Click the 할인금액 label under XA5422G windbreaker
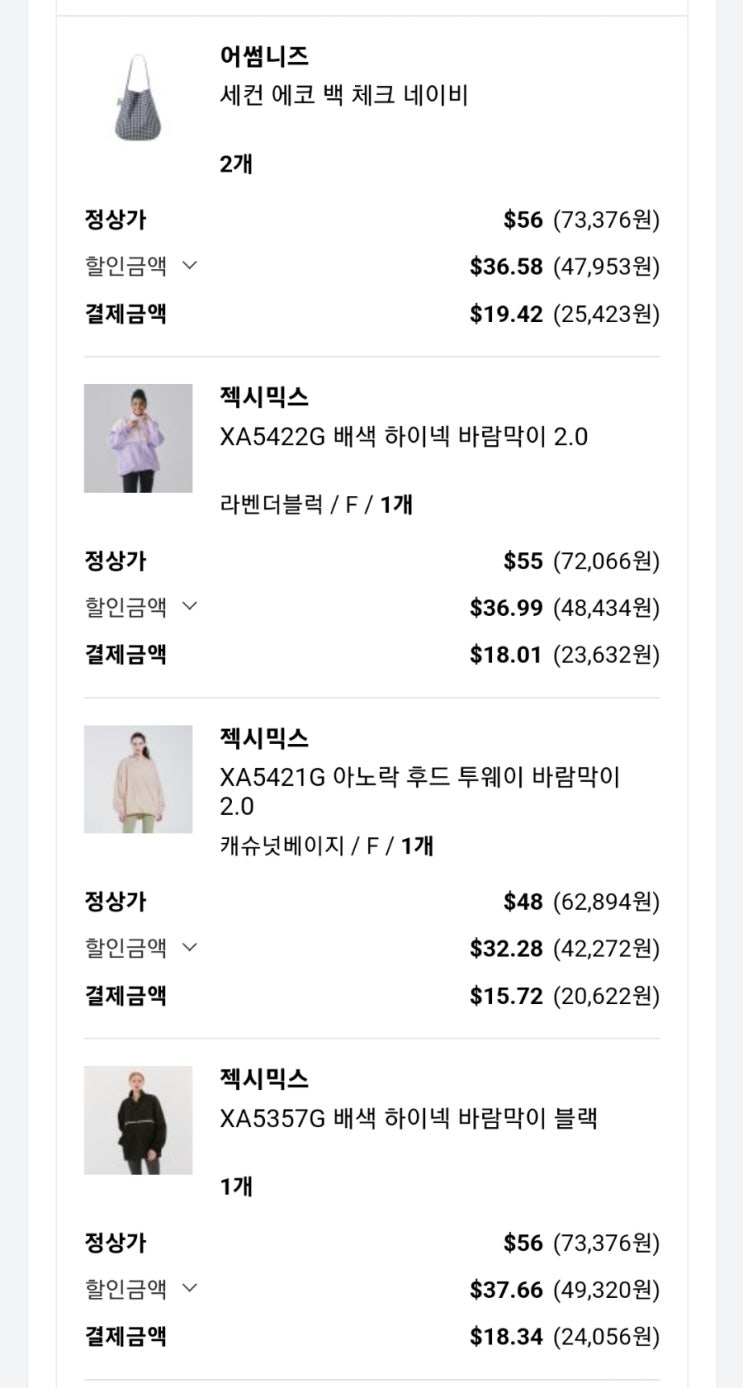 (126, 607)
